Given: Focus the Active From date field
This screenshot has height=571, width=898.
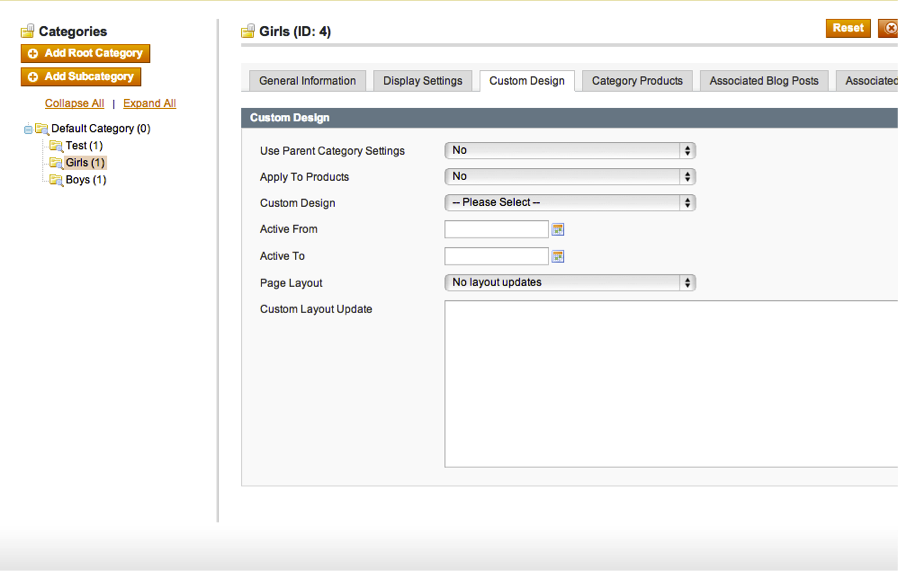Looking at the screenshot, I should pos(497,230).
